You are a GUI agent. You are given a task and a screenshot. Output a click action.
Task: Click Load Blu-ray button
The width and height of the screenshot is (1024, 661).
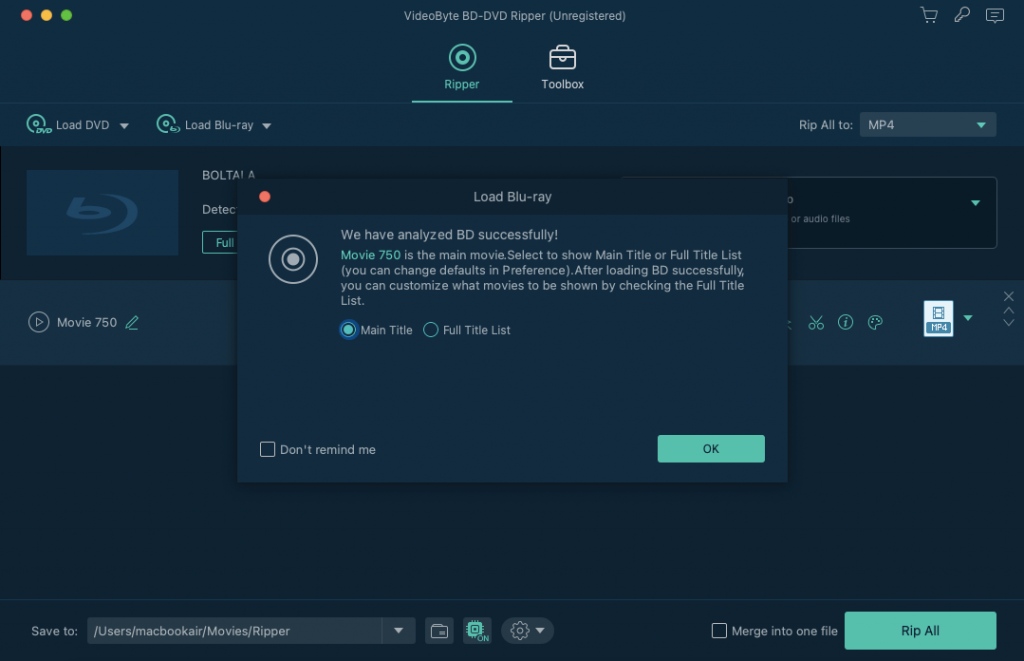pyautogui.click(x=204, y=124)
